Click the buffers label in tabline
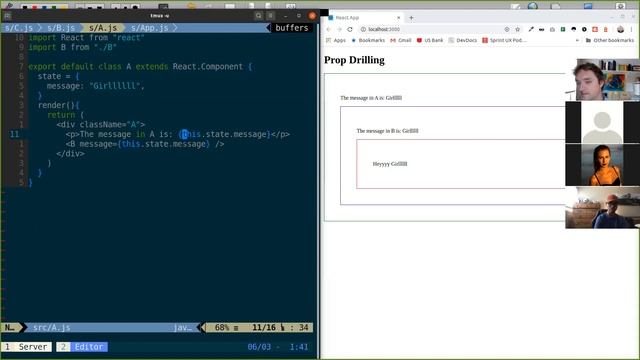 (291, 28)
